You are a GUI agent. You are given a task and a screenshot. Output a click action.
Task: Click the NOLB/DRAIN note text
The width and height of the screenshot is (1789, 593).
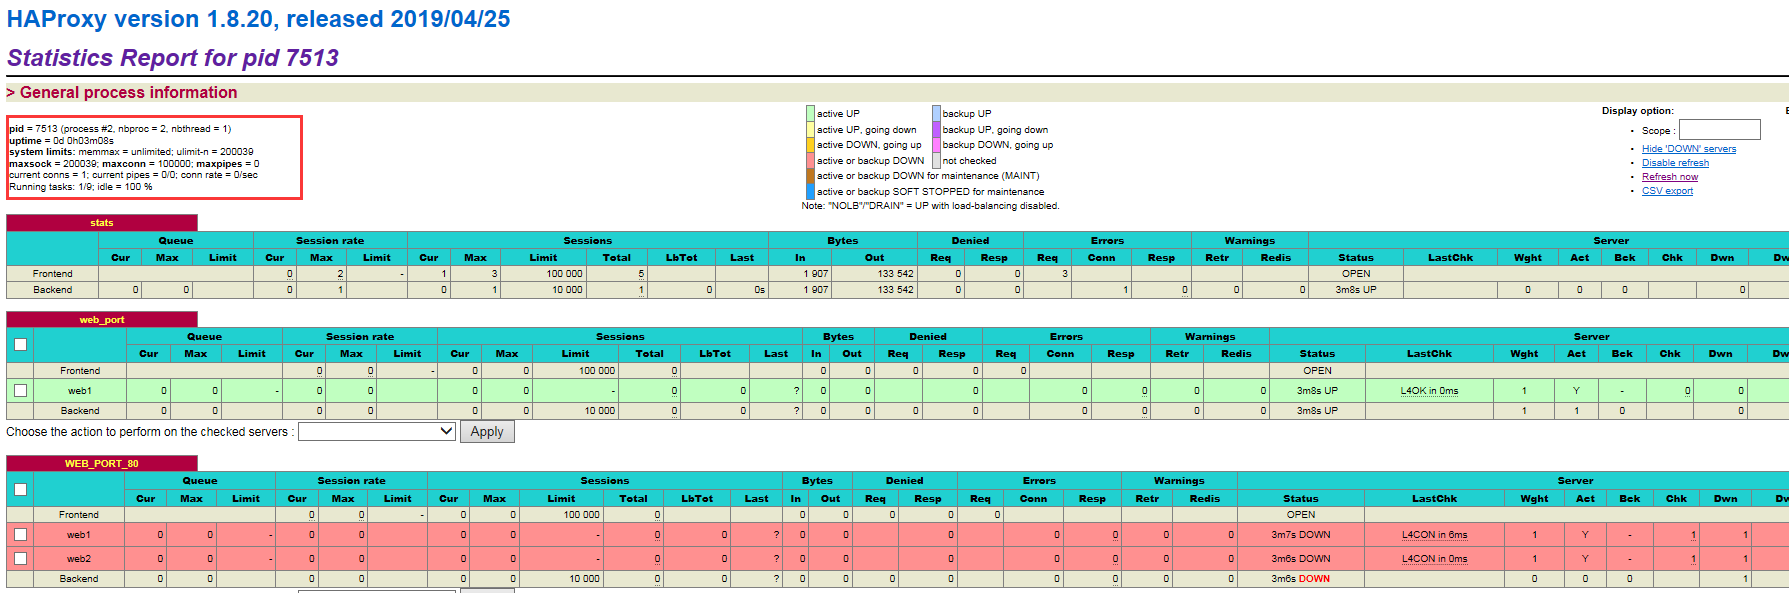pyautogui.click(x=930, y=206)
